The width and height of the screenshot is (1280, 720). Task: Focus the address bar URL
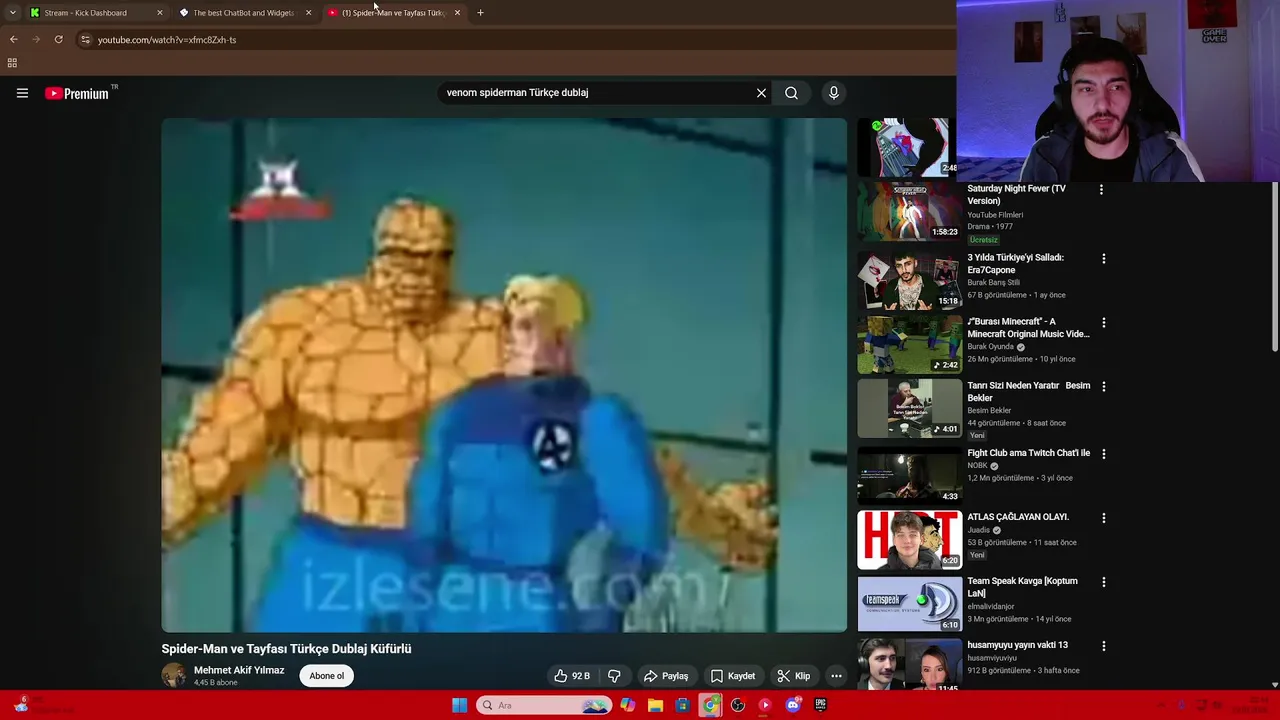tap(167, 40)
